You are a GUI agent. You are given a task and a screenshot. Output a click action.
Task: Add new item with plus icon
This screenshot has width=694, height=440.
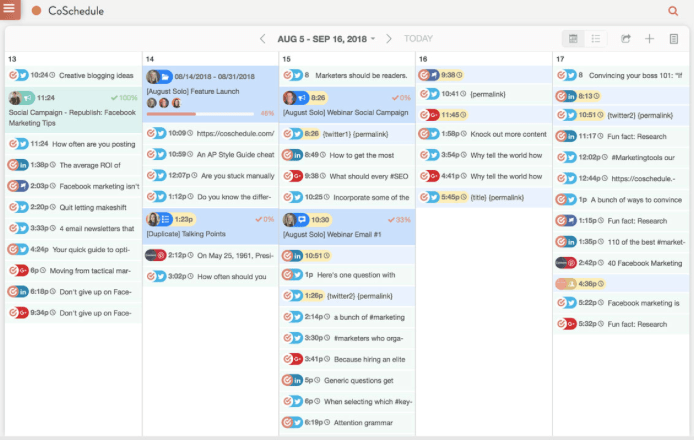(x=649, y=39)
